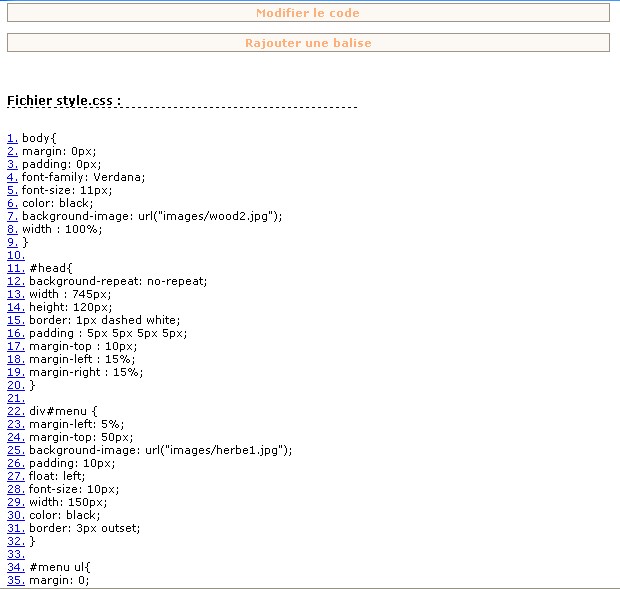
Task: Click line 15 link for dashed white border
Action: pyautogui.click(x=15, y=320)
